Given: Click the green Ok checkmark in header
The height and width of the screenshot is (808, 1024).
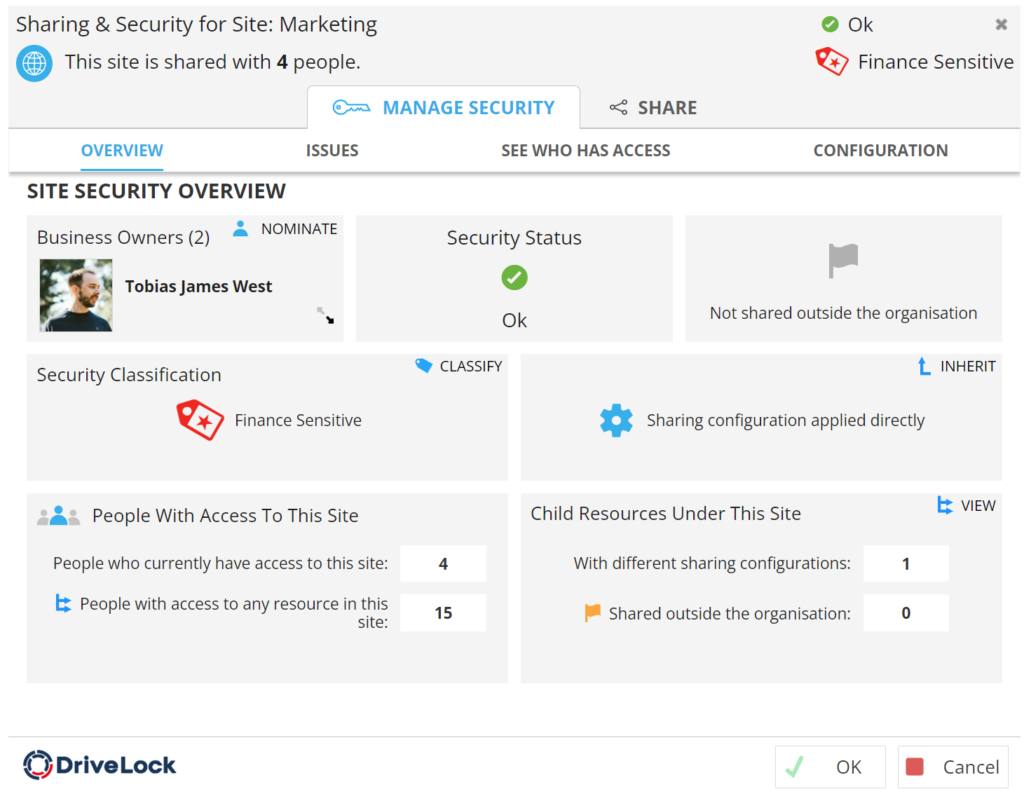Looking at the screenshot, I should [829, 25].
